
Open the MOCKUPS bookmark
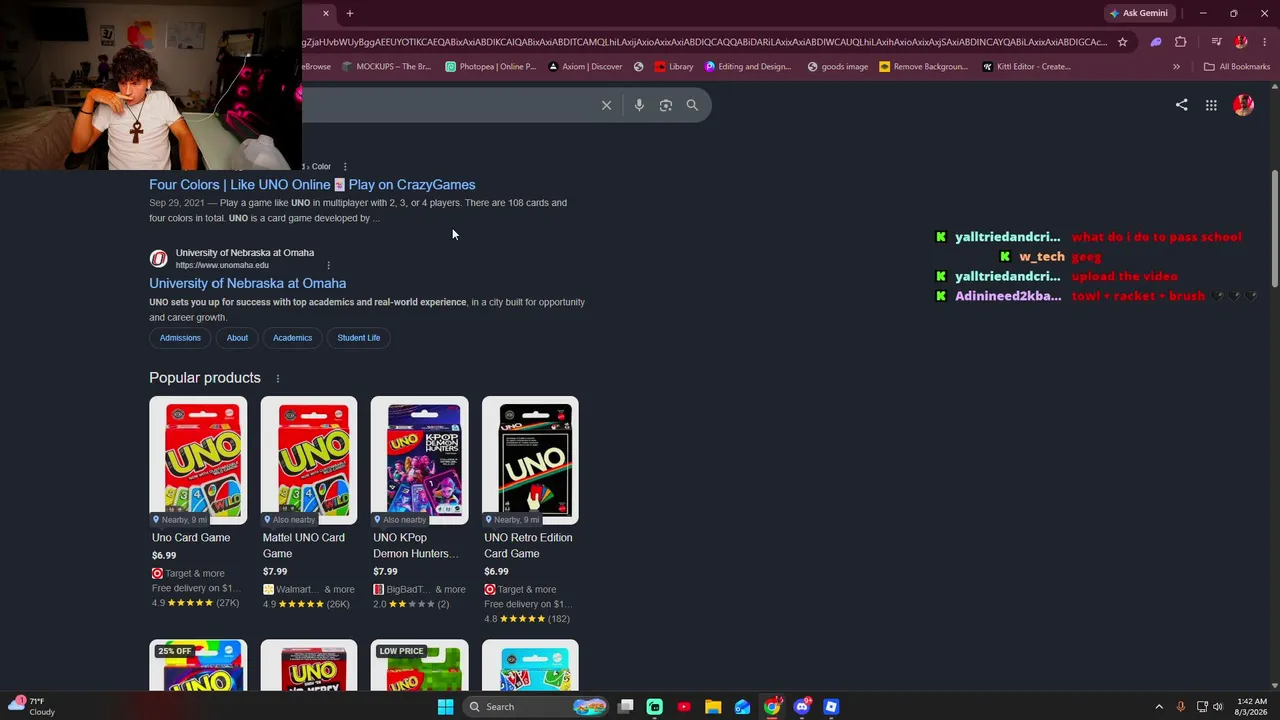386,67
